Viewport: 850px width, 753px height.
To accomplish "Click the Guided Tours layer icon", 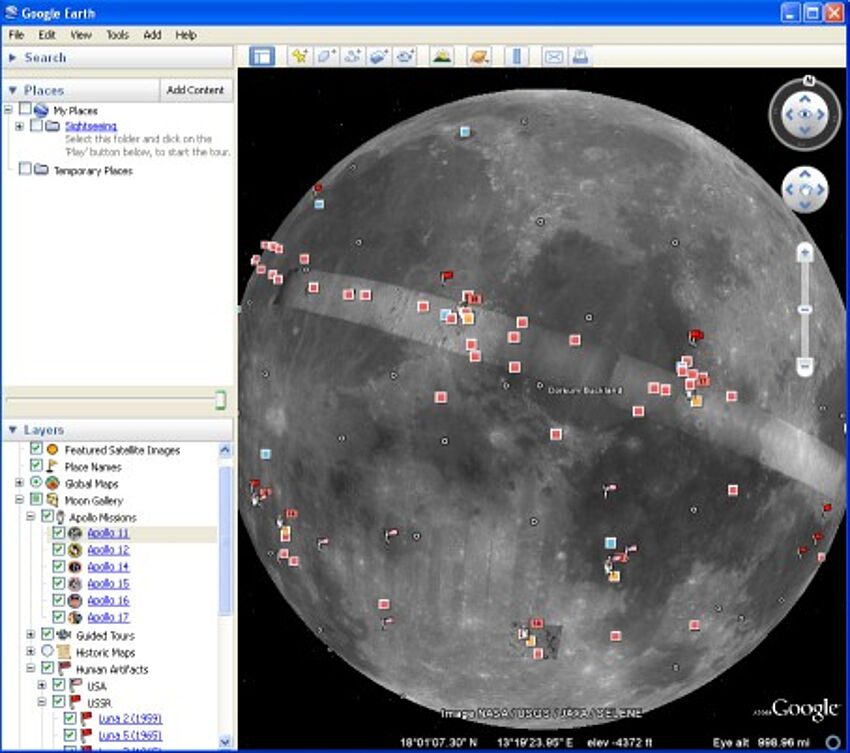I will pos(64,635).
